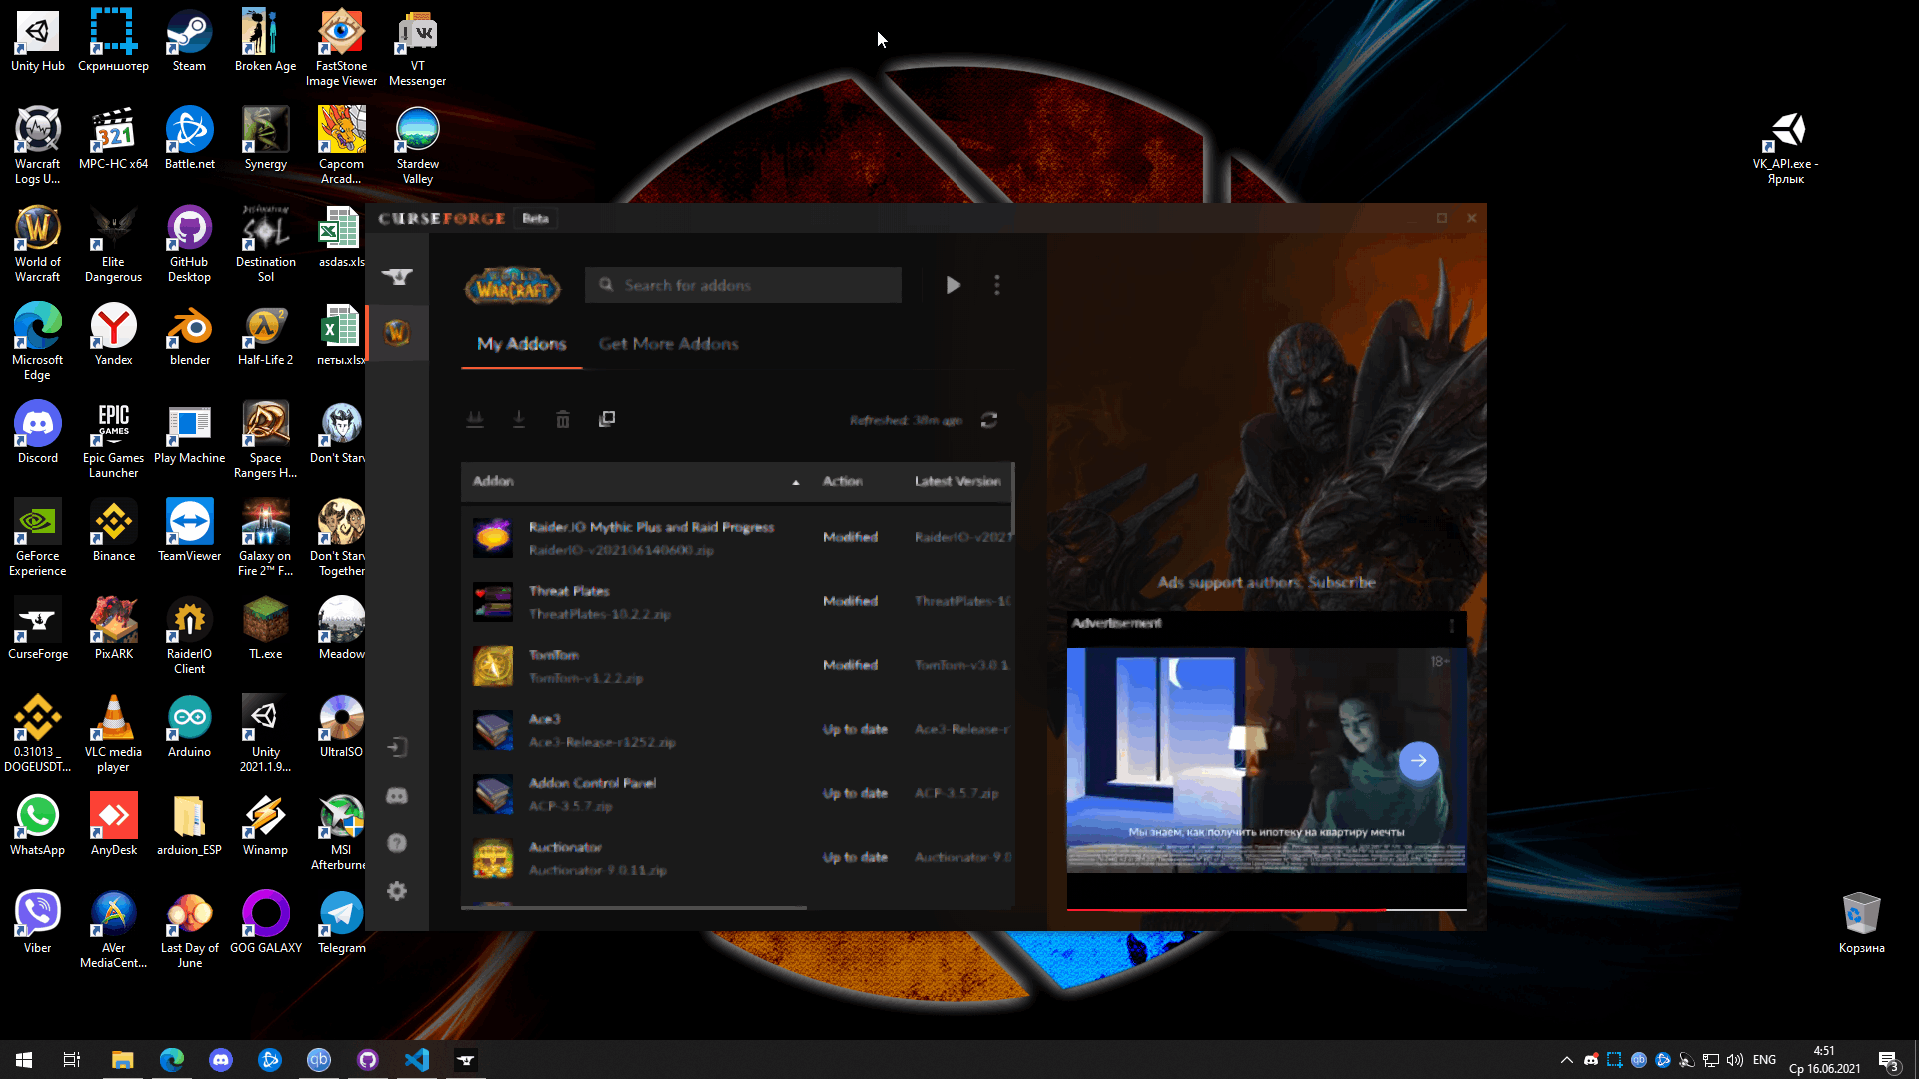This screenshot has height=1079, width=1919.
Task: Click the Latest Version column header
Action: click(x=957, y=481)
